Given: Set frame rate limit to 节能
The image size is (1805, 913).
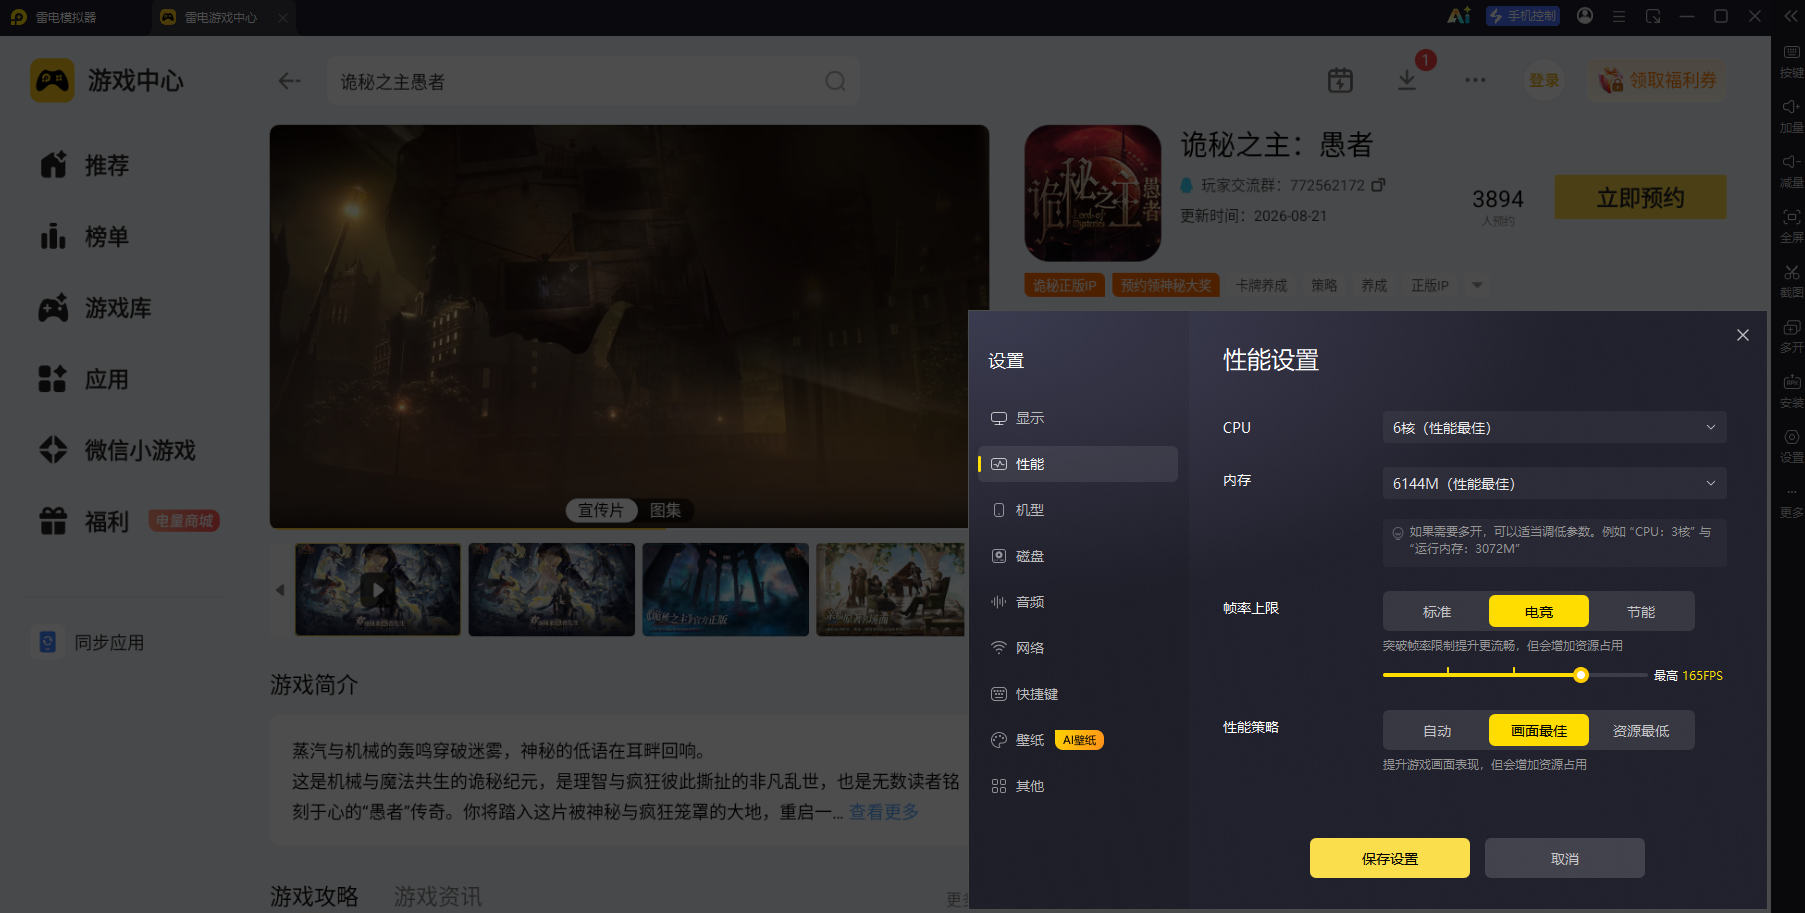Looking at the screenshot, I should 1641,611.
